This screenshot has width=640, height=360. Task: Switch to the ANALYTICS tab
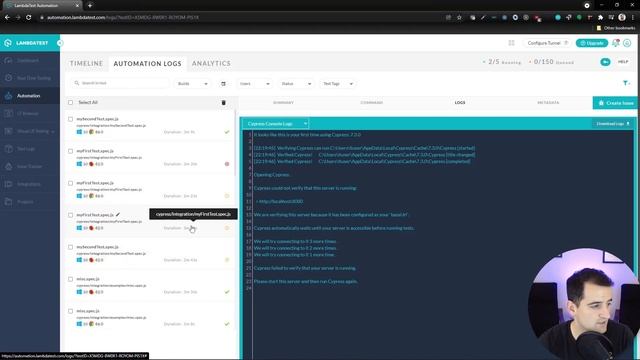point(211,63)
